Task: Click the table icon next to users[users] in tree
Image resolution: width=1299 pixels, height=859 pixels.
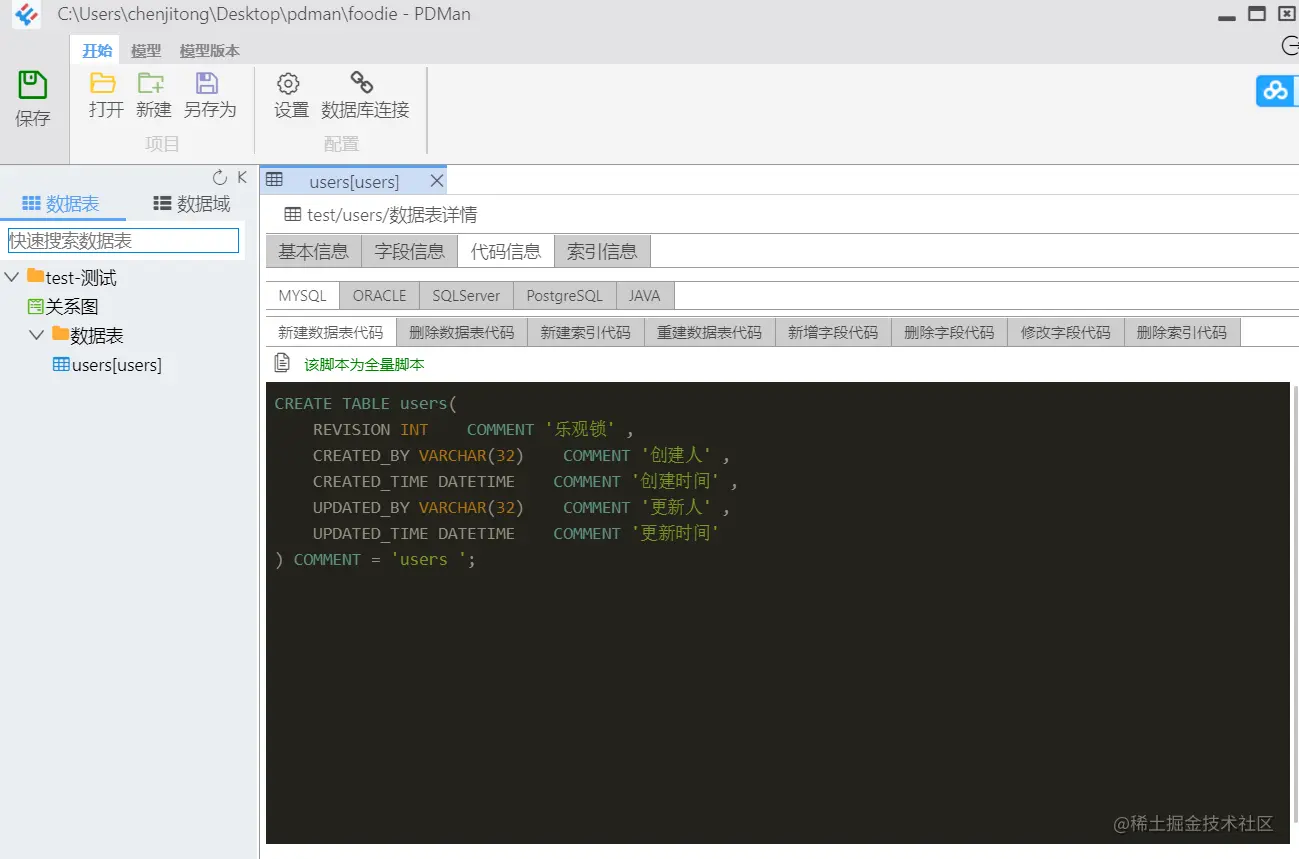Action: [61, 365]
